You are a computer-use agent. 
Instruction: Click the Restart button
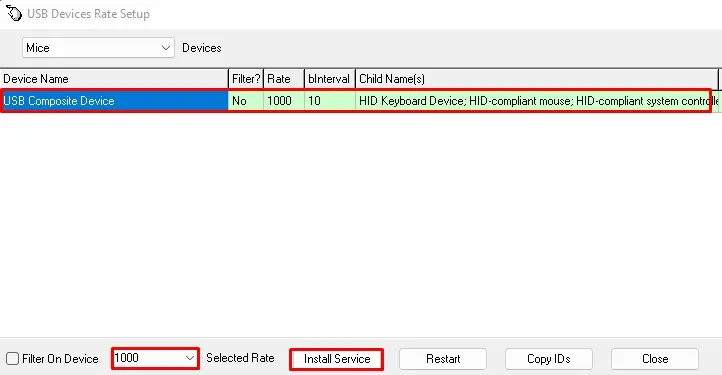[443, 359]
